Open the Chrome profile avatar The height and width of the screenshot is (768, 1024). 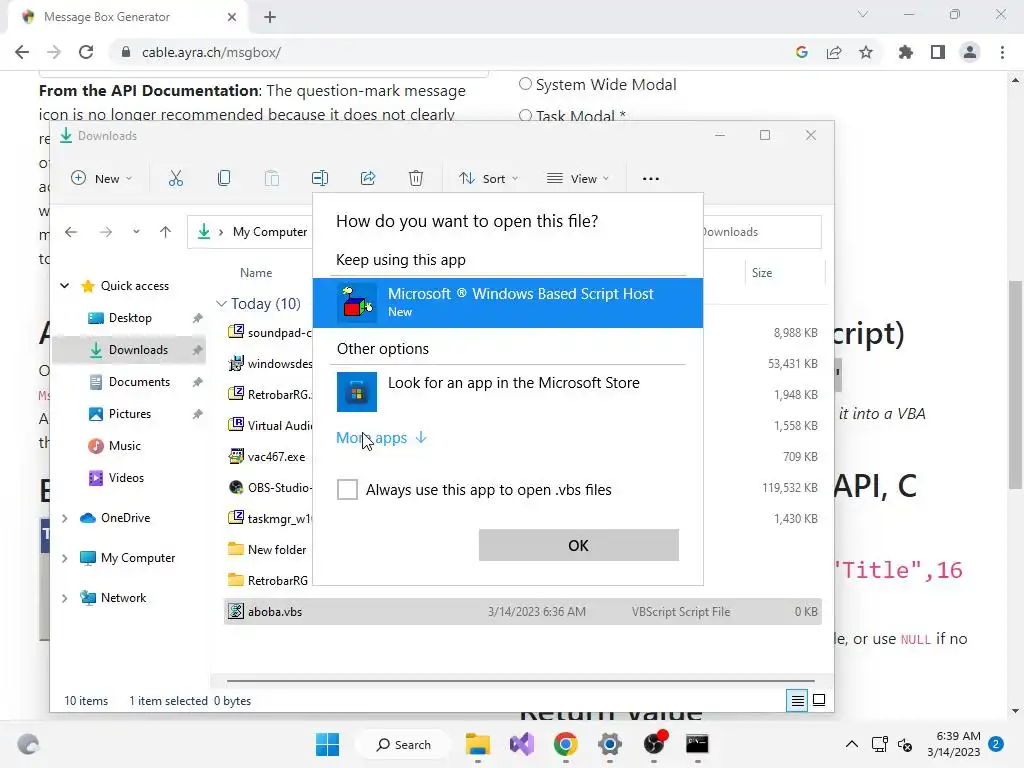pyautogui.click(x=970, y=52)
